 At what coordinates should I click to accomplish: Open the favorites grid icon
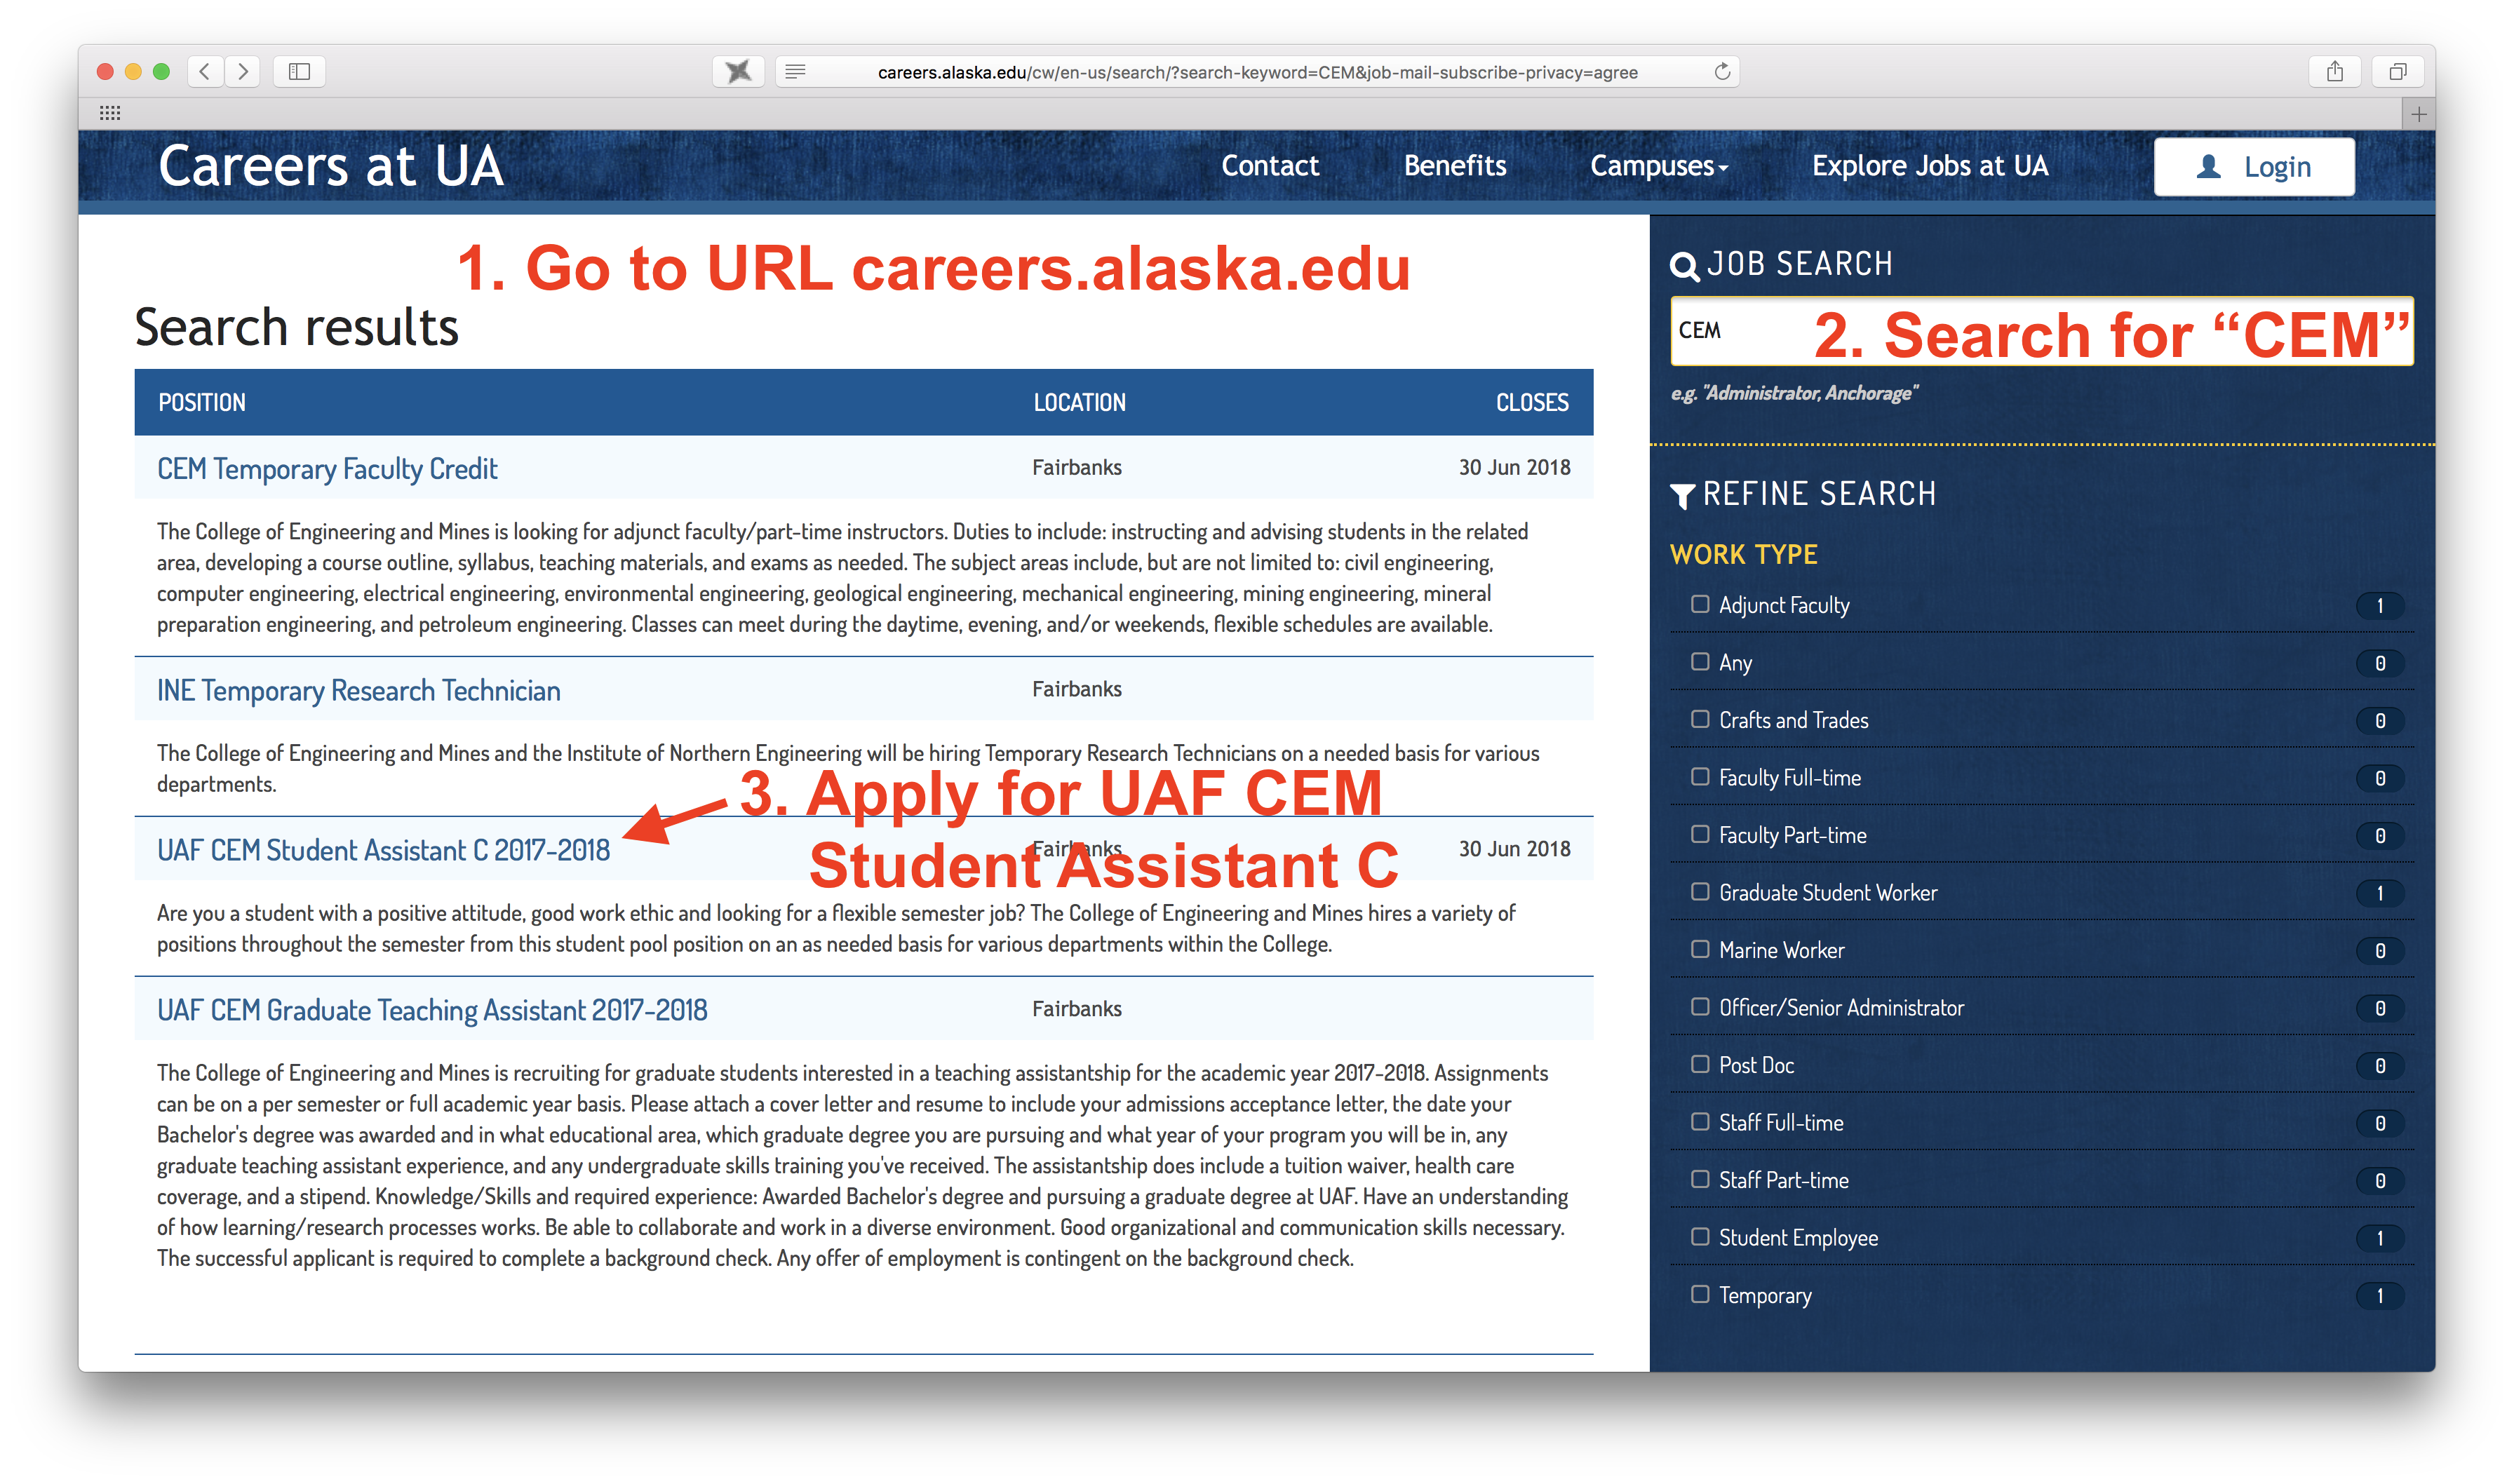pos(110,113)
